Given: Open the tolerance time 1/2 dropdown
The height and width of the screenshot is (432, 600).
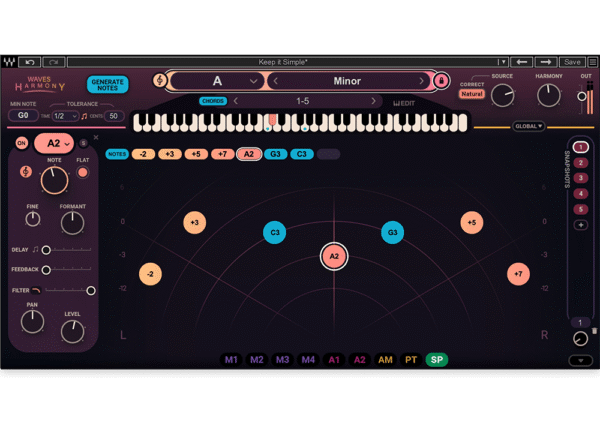Looking at the screenshot, I should (65, 116).
